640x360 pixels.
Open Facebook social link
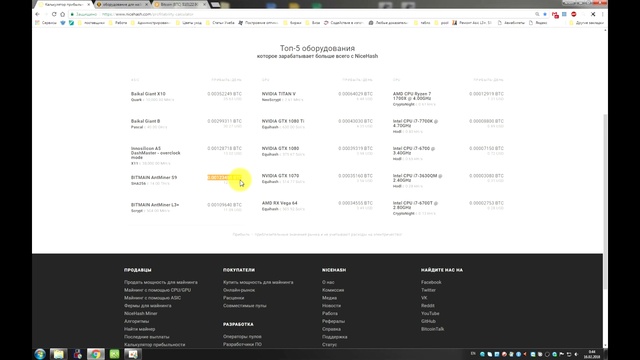pos(431,282)
